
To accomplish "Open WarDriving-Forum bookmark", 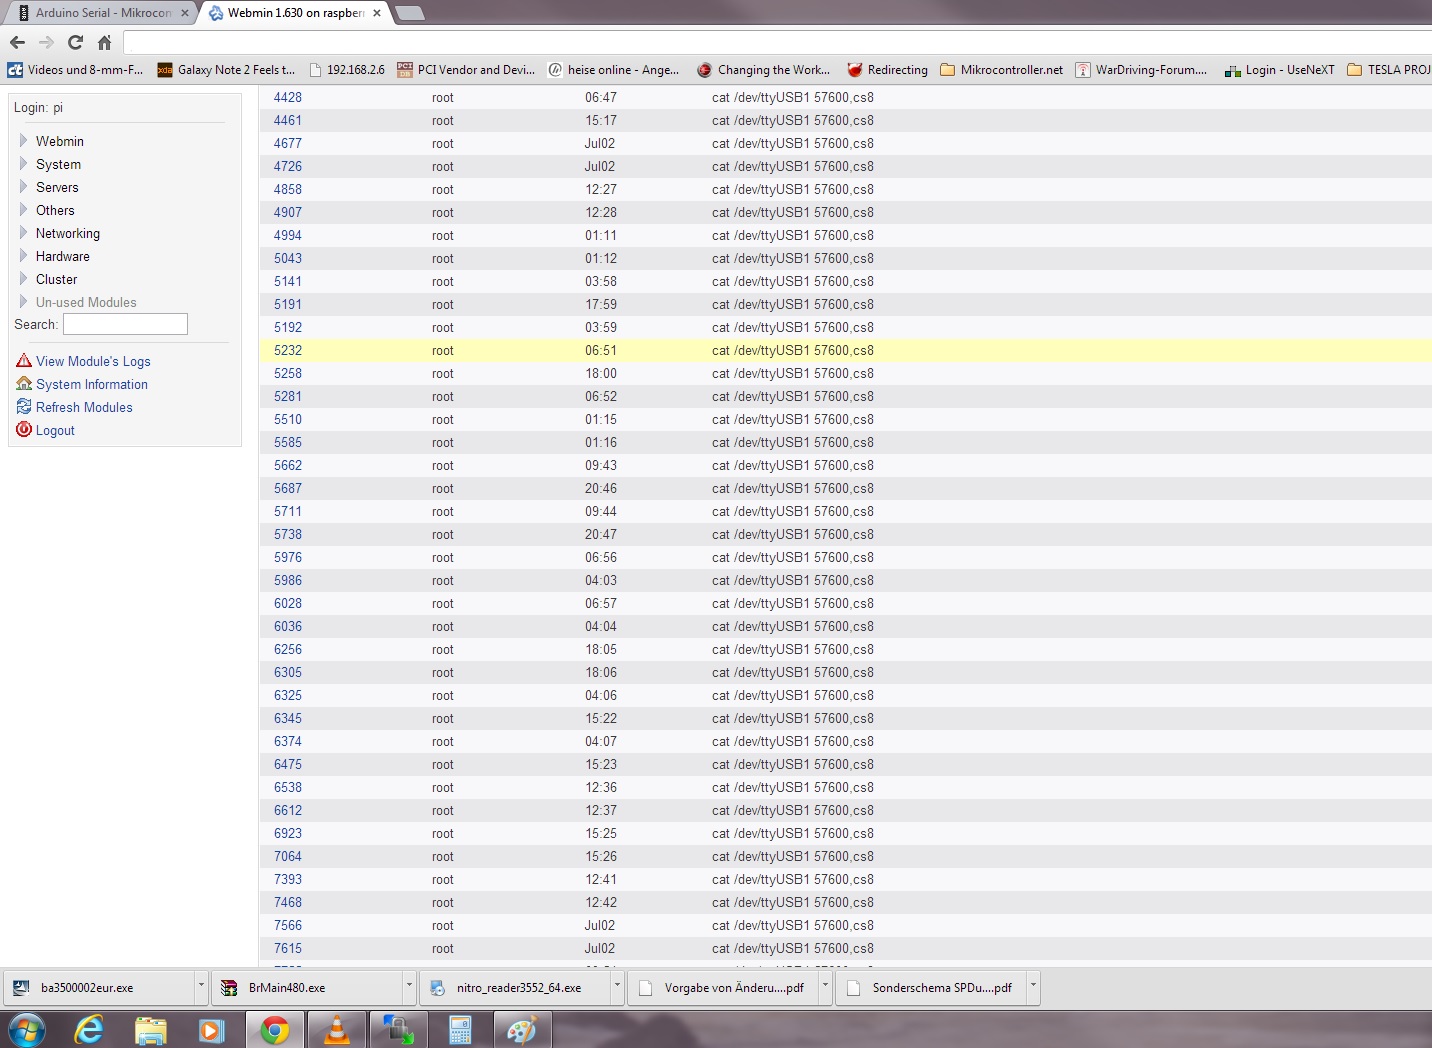I will pyautogui.click(x=1141, y=70).
